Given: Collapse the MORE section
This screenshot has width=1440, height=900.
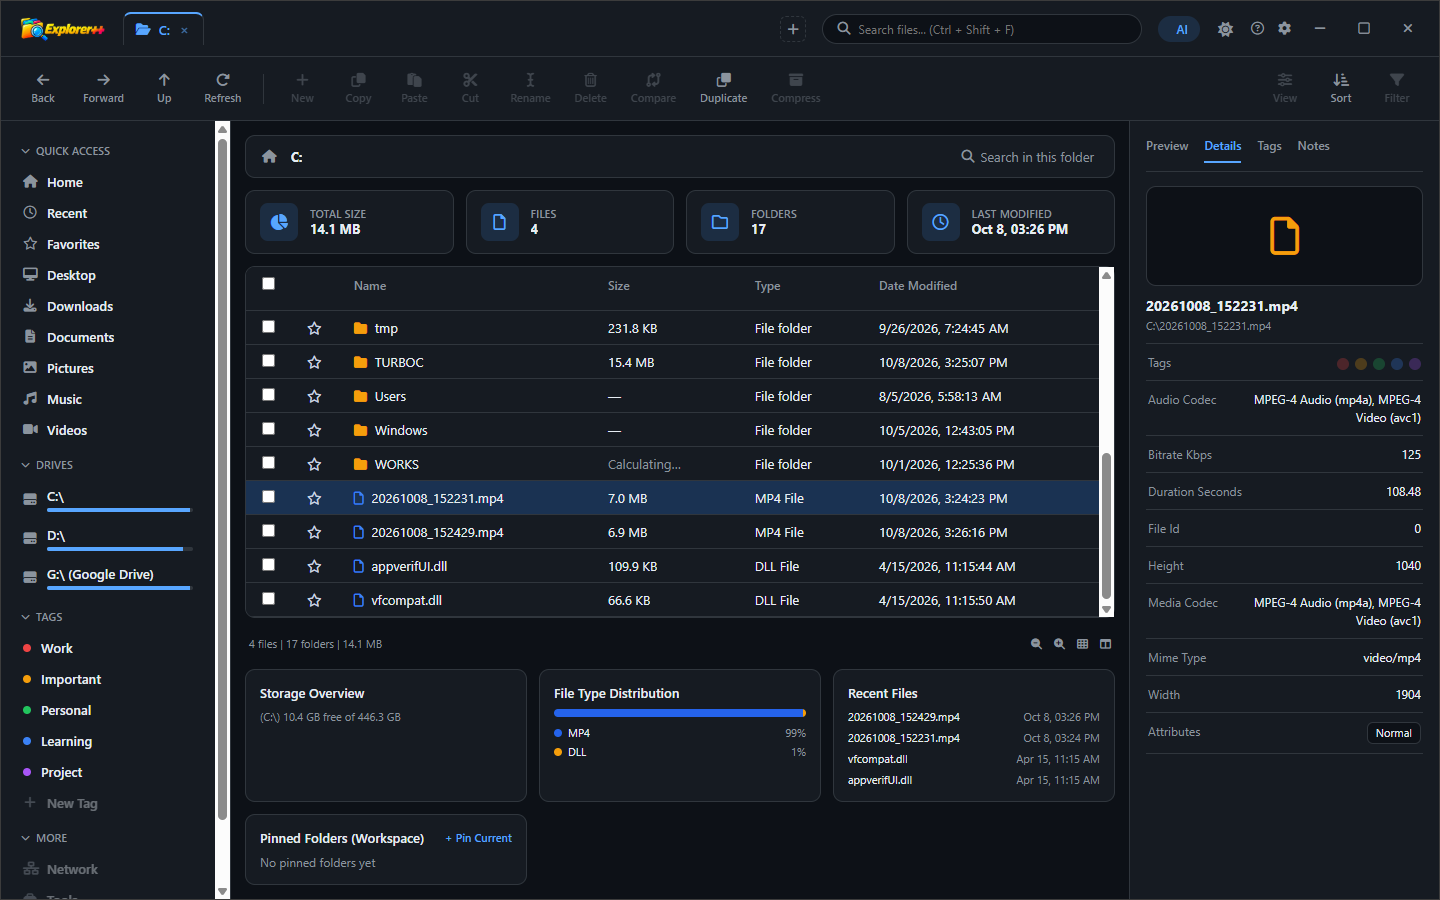Looking at the screenshot, I should [44, 838].
